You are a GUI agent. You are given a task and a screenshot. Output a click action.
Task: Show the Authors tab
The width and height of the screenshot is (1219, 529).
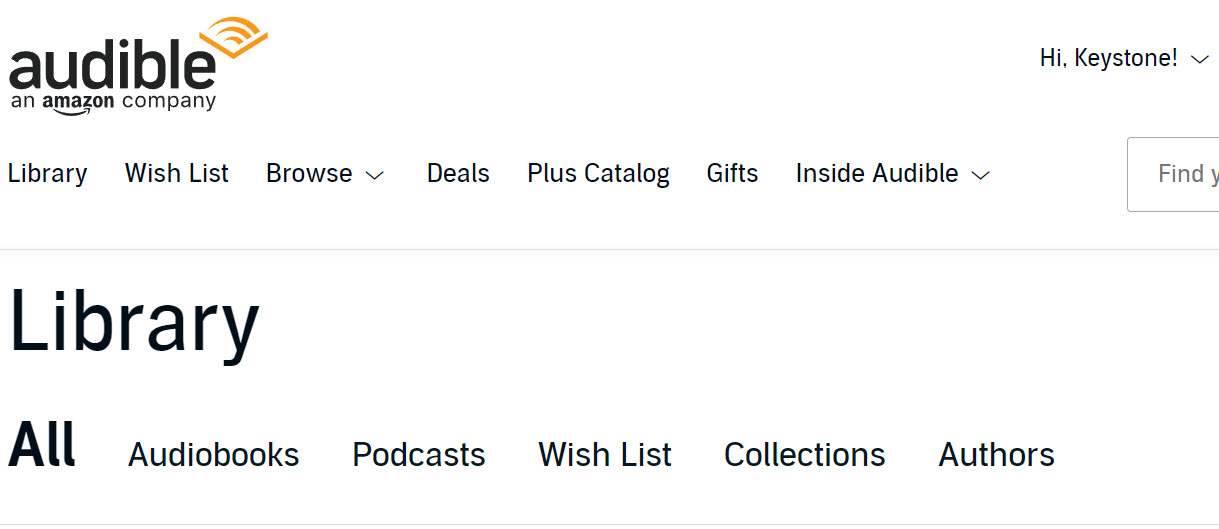click(x=997, y=455)
